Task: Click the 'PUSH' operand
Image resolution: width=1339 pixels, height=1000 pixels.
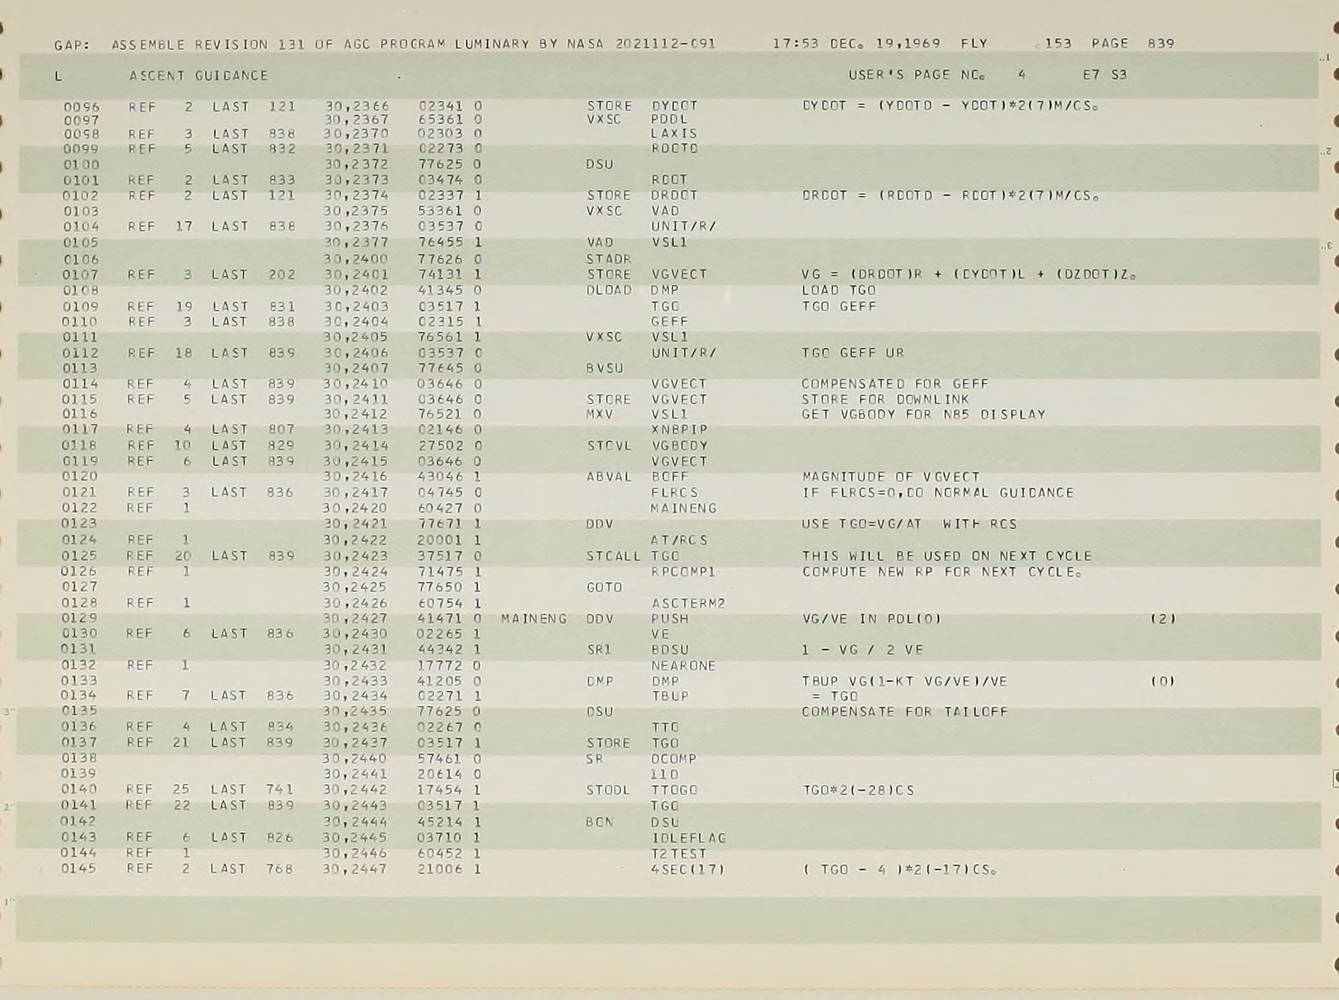Action: pyautogui.click(x=669, y=618)
